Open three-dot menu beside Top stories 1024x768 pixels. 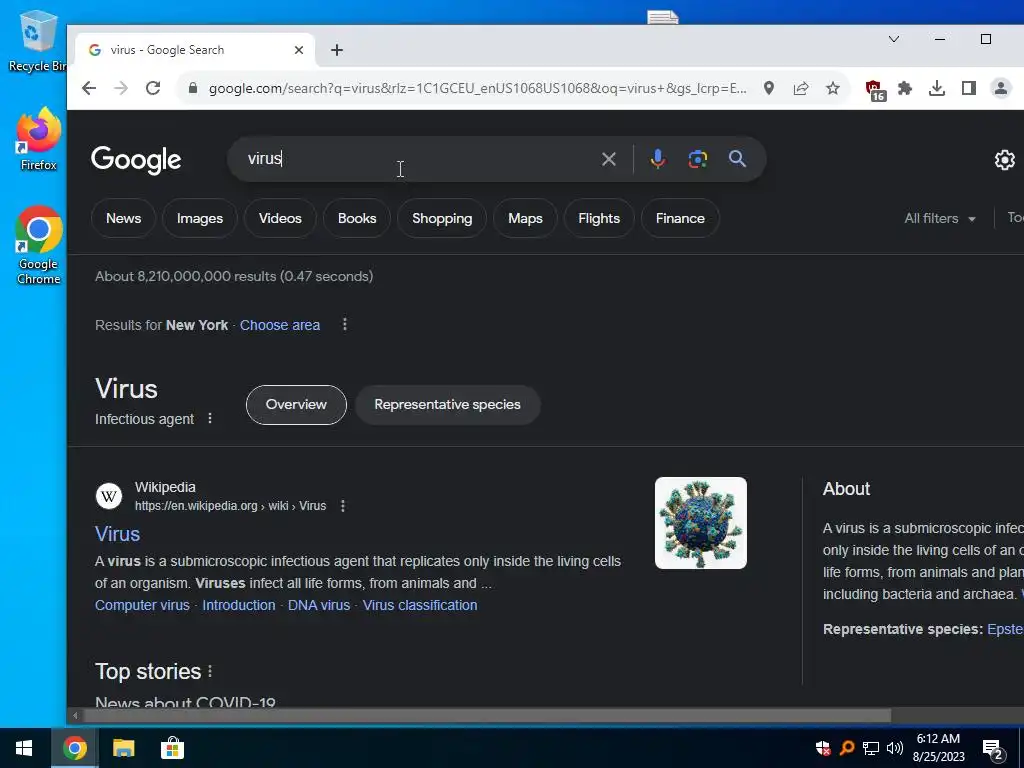[x=210, y=671]
